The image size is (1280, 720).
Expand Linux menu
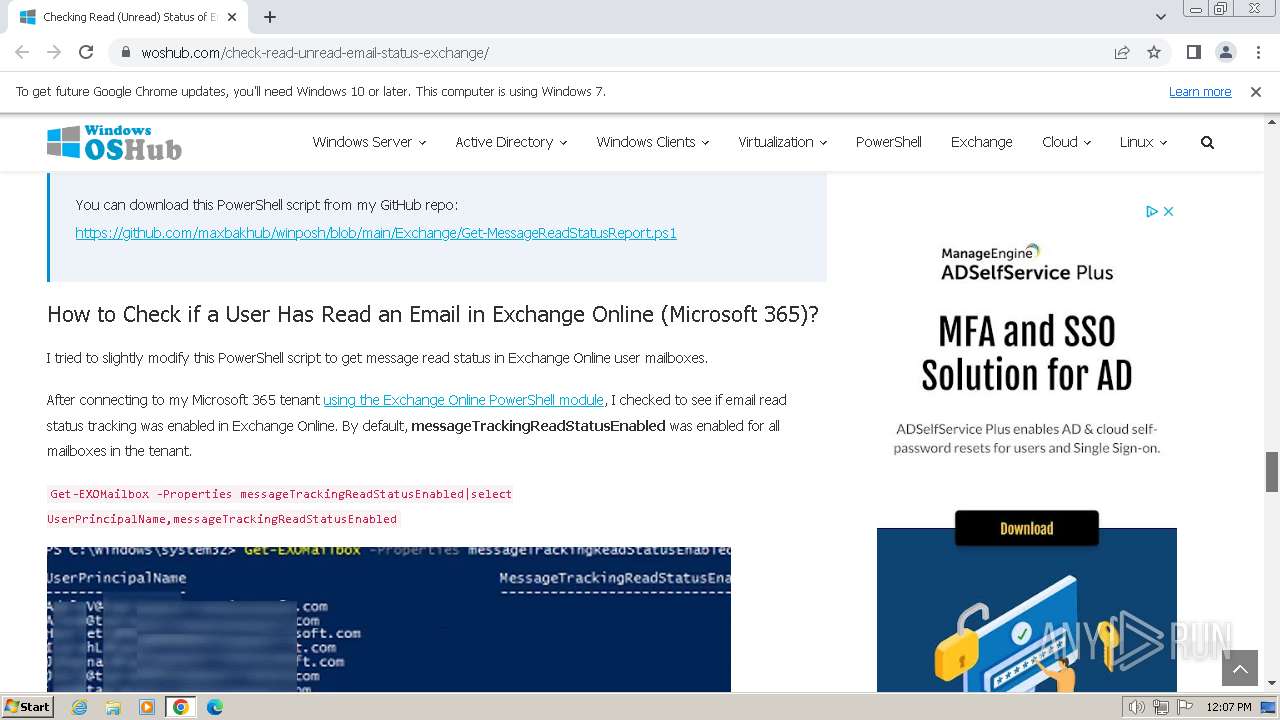pyautogui.click(x=1143, y=142)
